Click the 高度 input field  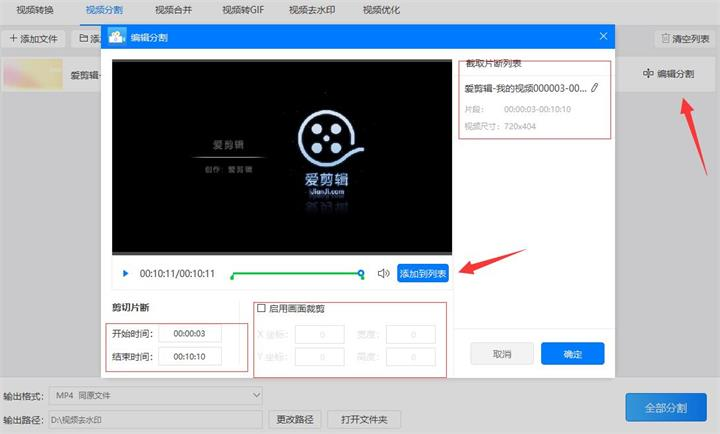[x=411, y=357]
